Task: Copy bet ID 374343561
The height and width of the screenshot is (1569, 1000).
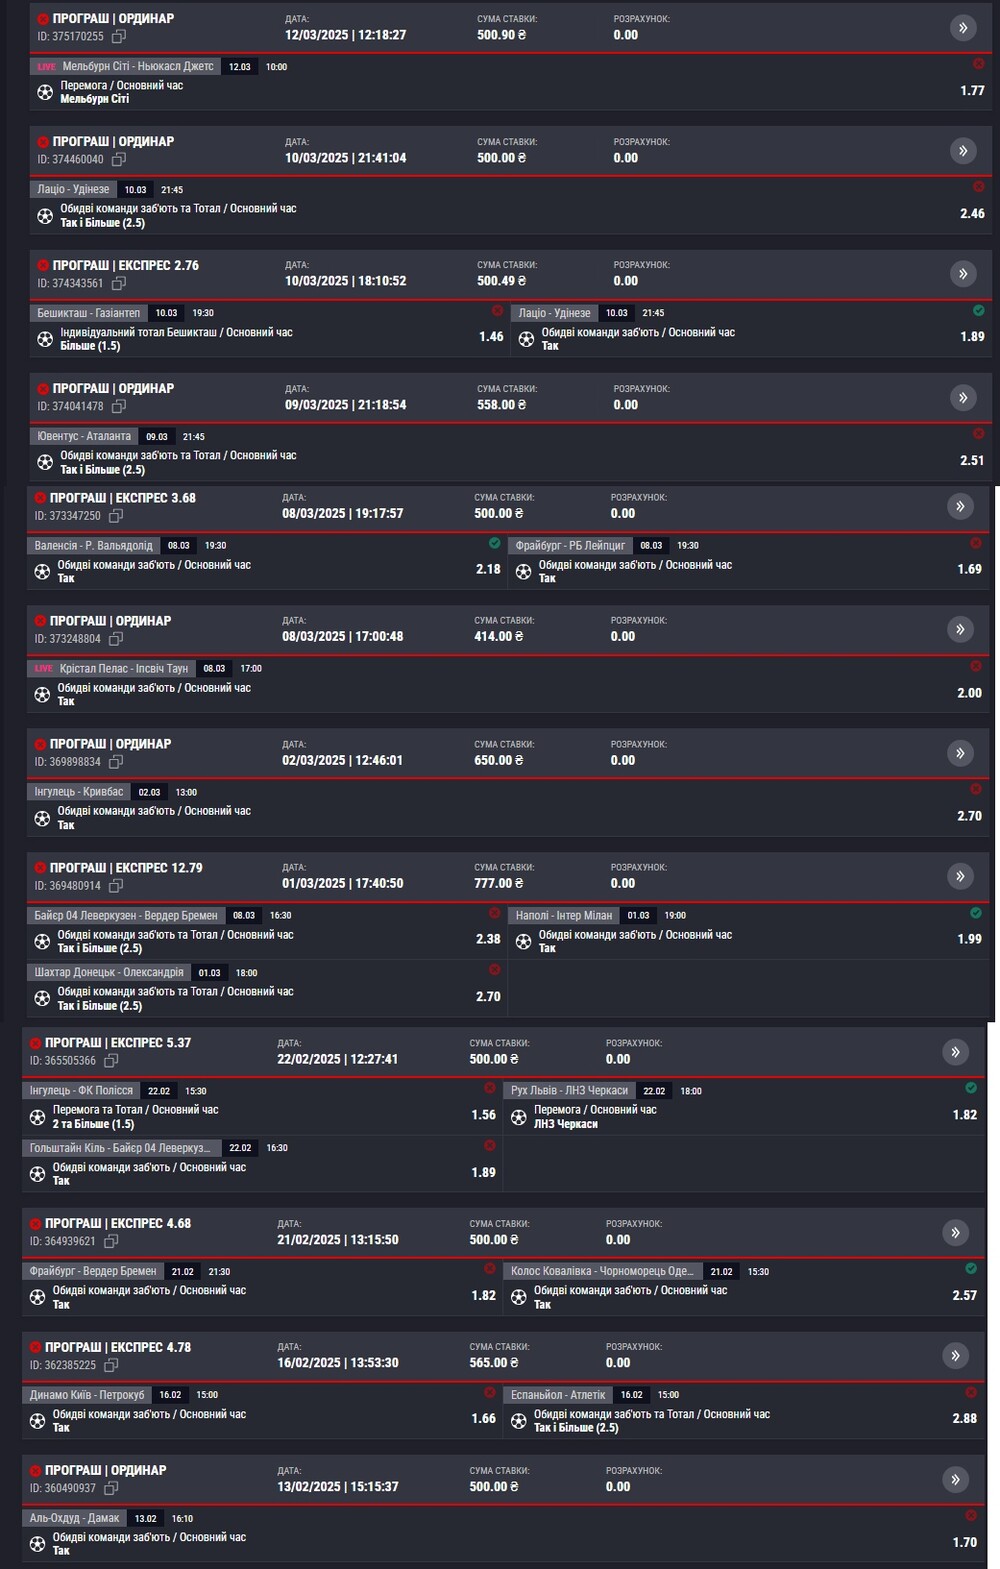Action: tap(119, 283)
